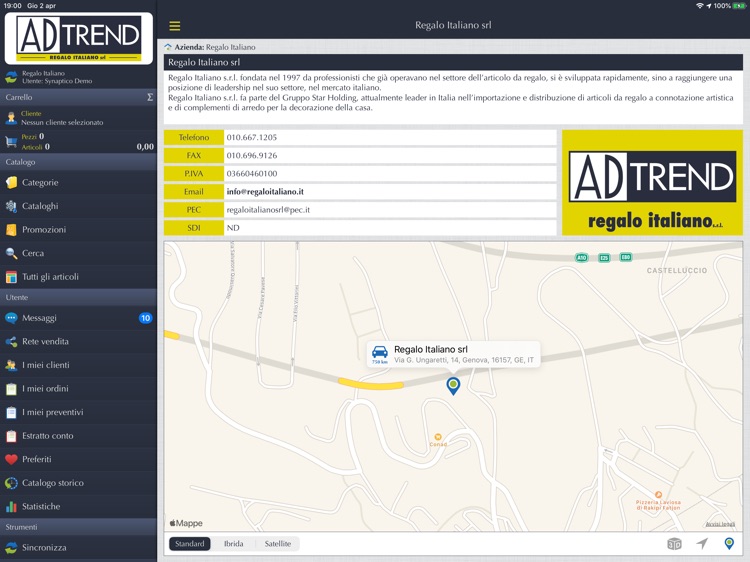Screen dimensions: 750x562
Task: Click the Wi-Fi icon in status bar
Action: [699, 6]
